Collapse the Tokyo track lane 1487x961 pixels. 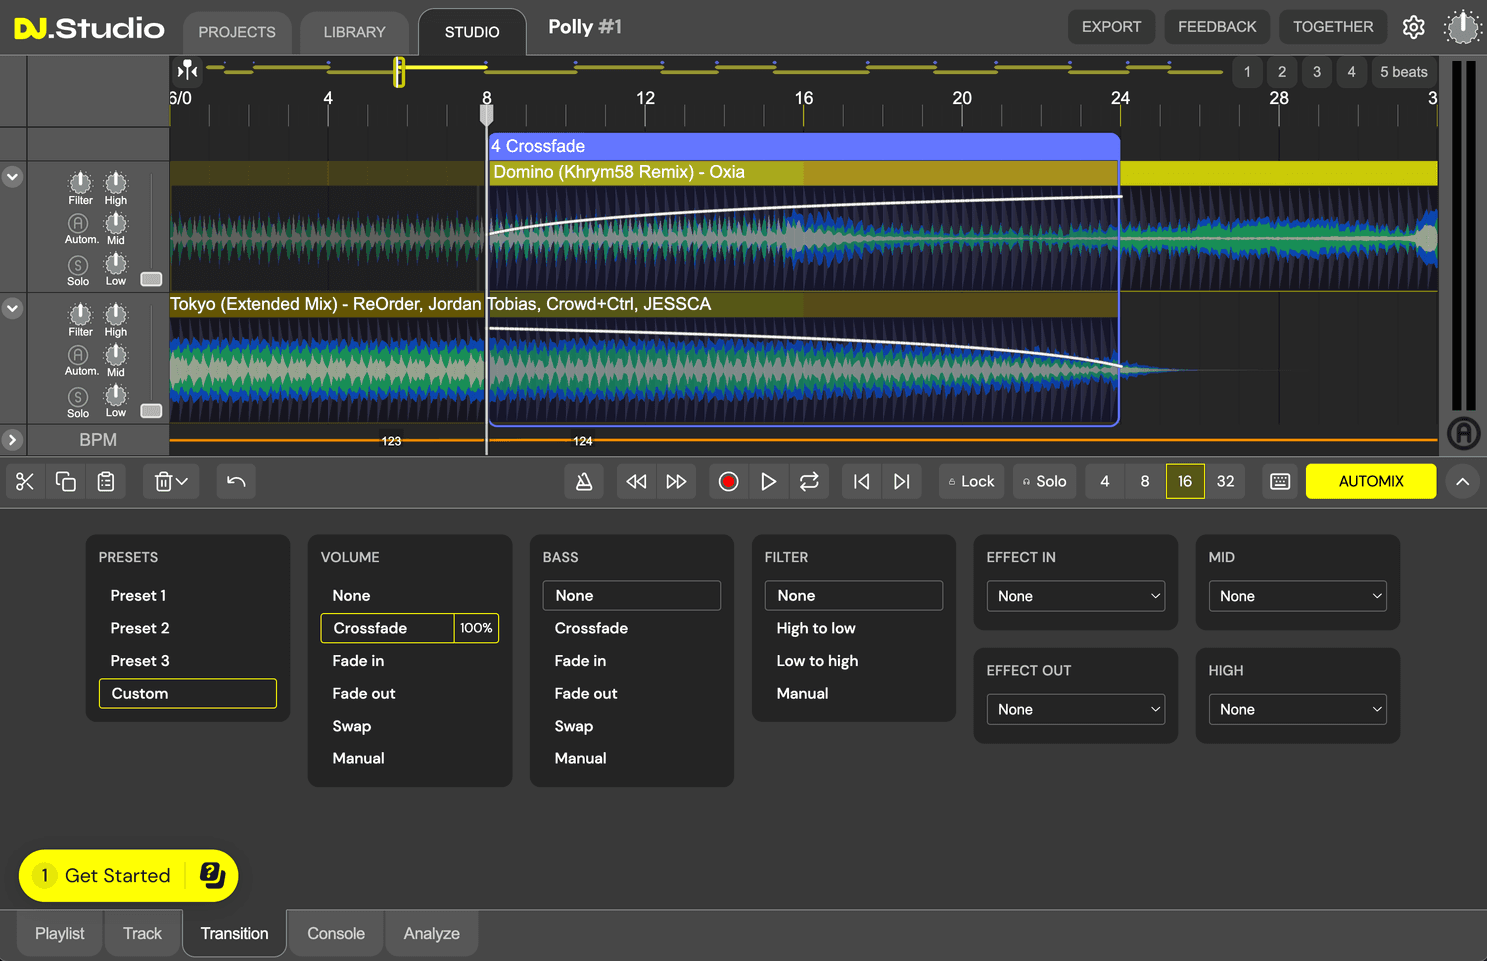tap(12, 308)
